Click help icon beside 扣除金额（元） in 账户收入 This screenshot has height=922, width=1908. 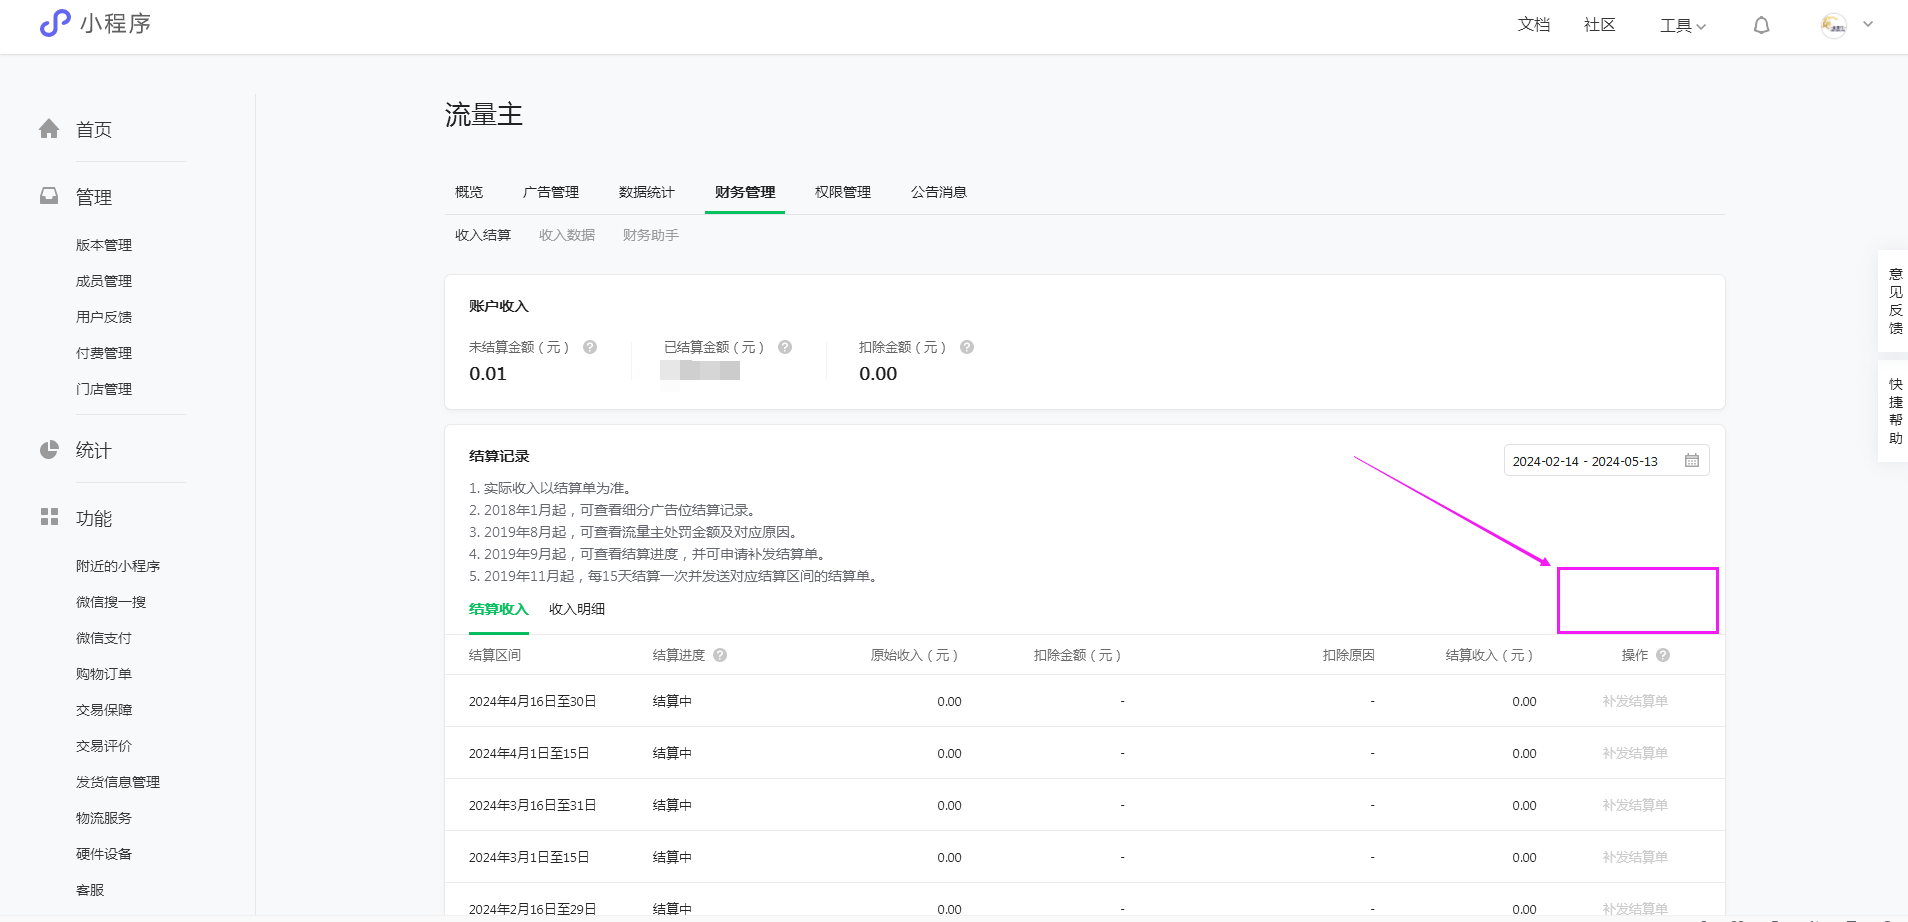[967, 347]
